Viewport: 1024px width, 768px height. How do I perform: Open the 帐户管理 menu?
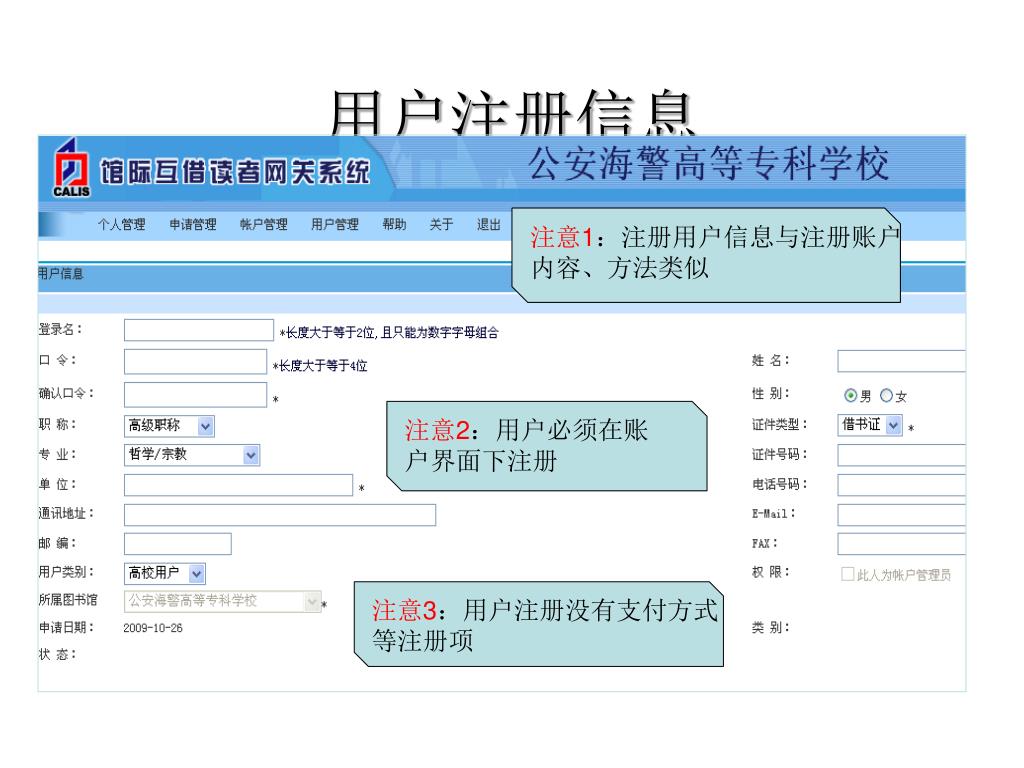tap(264, 225)
